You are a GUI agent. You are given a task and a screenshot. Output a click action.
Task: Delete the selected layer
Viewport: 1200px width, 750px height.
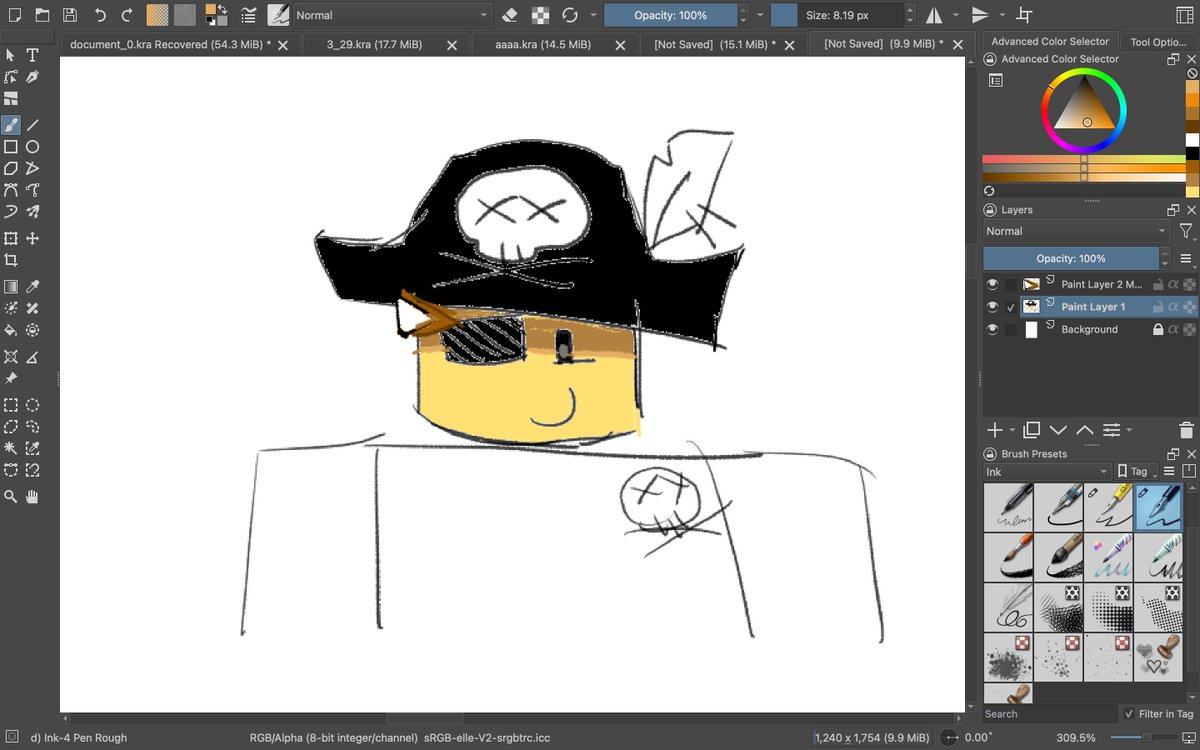[1186, 430]
